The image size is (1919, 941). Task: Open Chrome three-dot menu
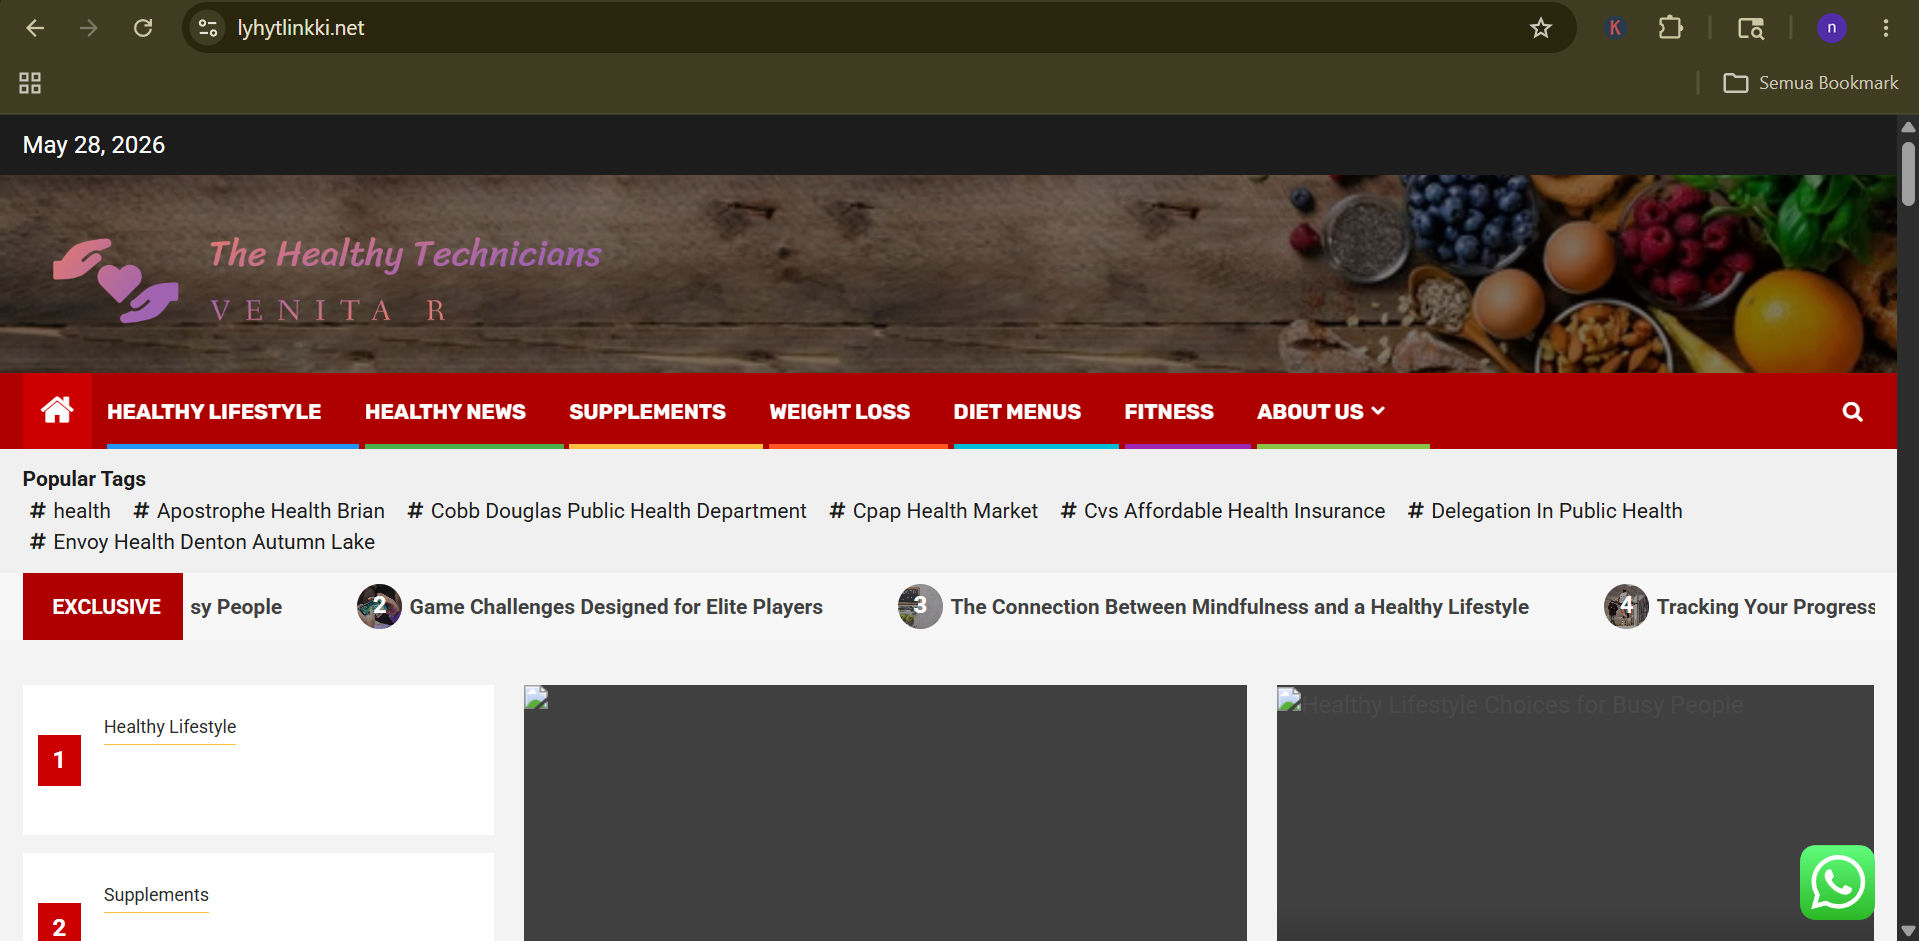pos(1886,28)
